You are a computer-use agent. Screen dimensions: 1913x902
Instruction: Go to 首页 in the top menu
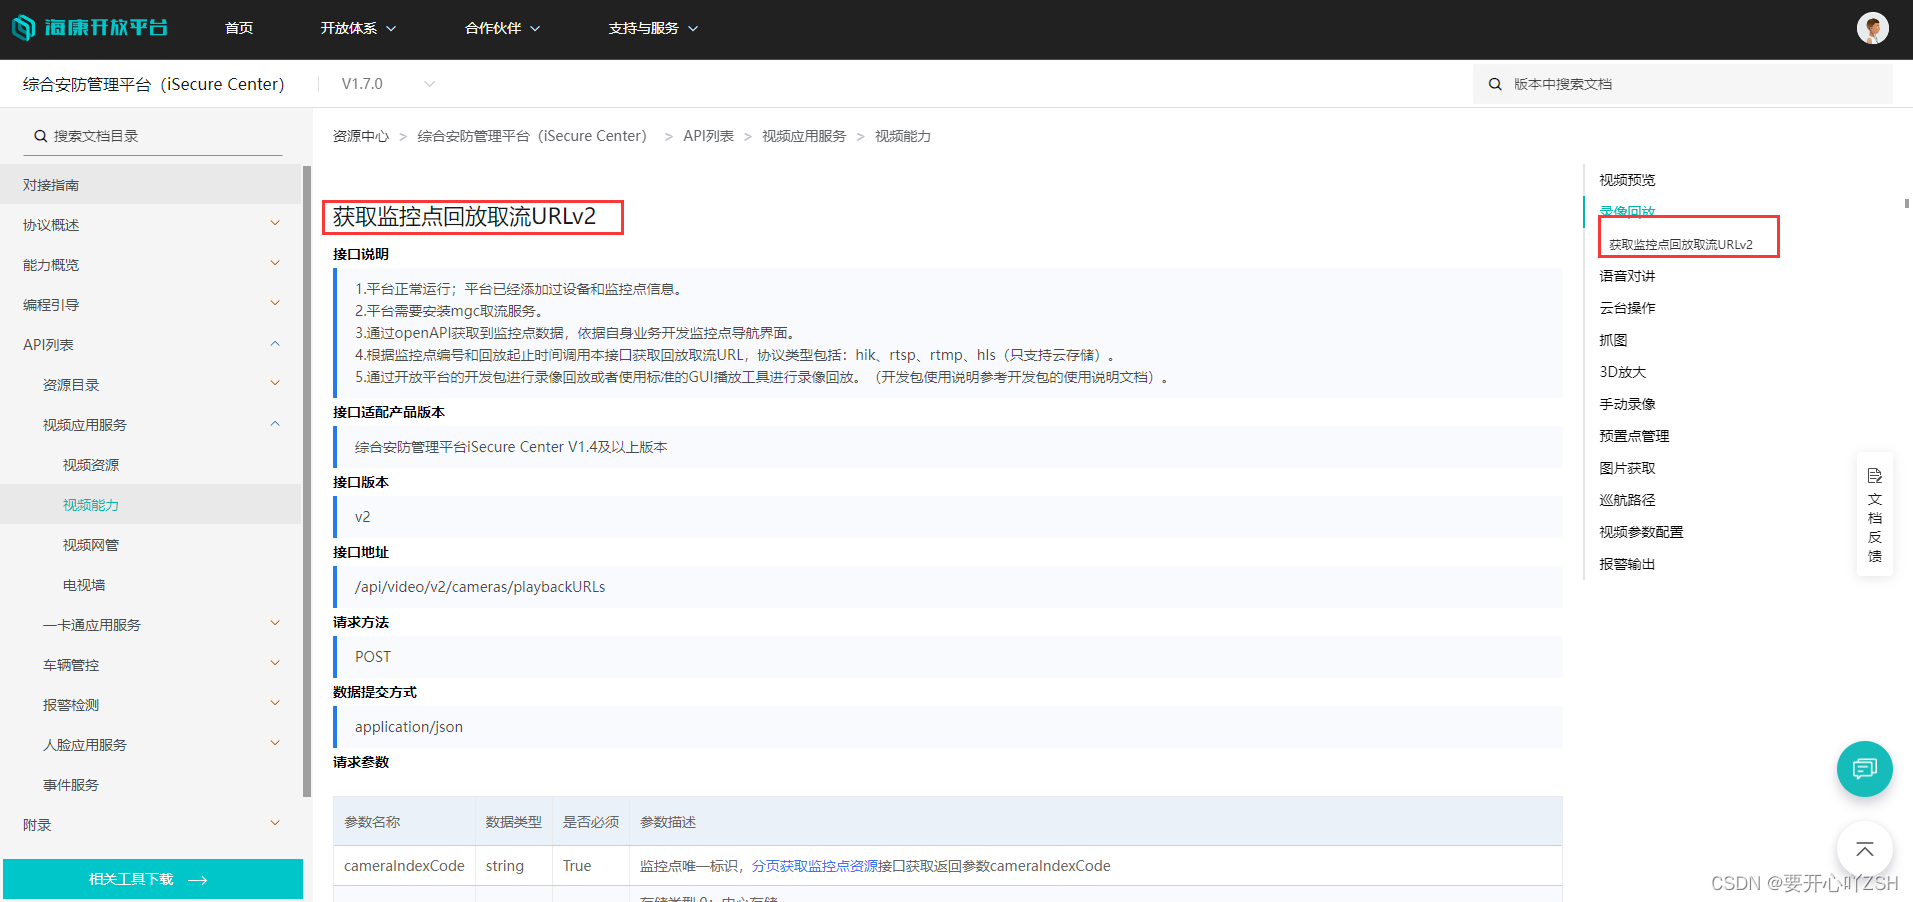(239, 28)
